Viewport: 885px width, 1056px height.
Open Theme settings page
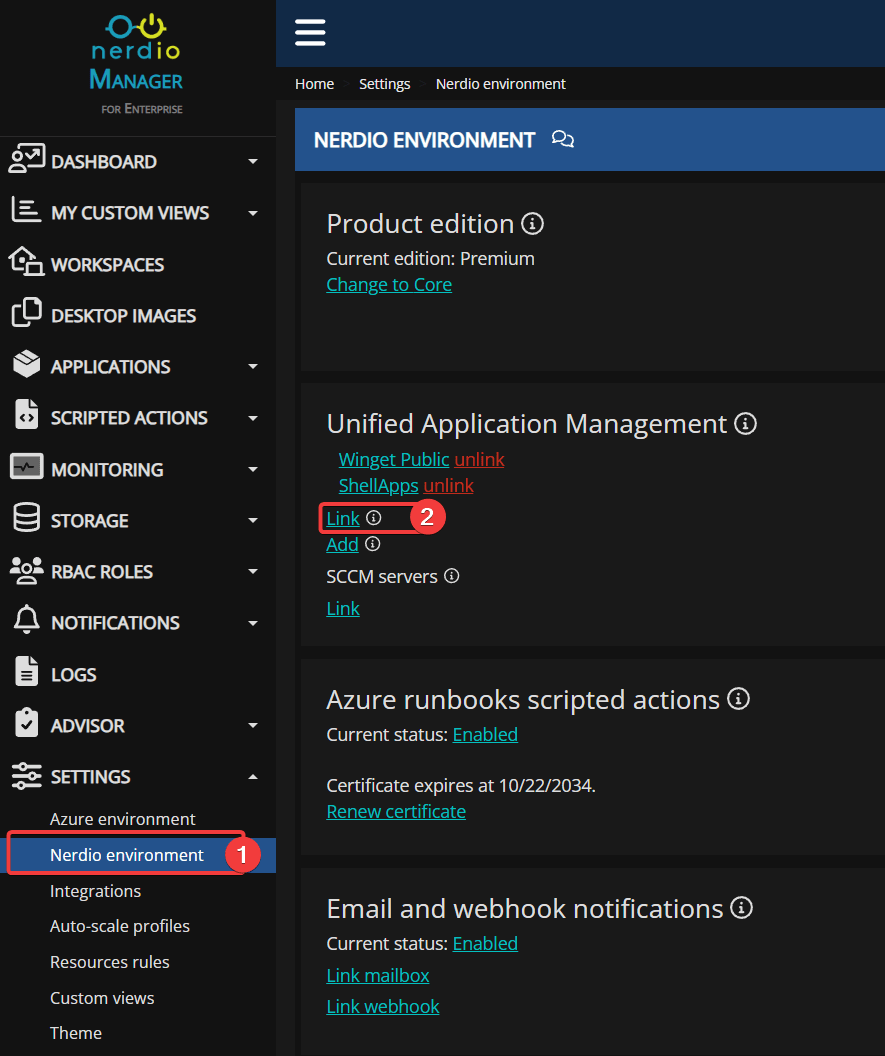[x=76, y=1033]
